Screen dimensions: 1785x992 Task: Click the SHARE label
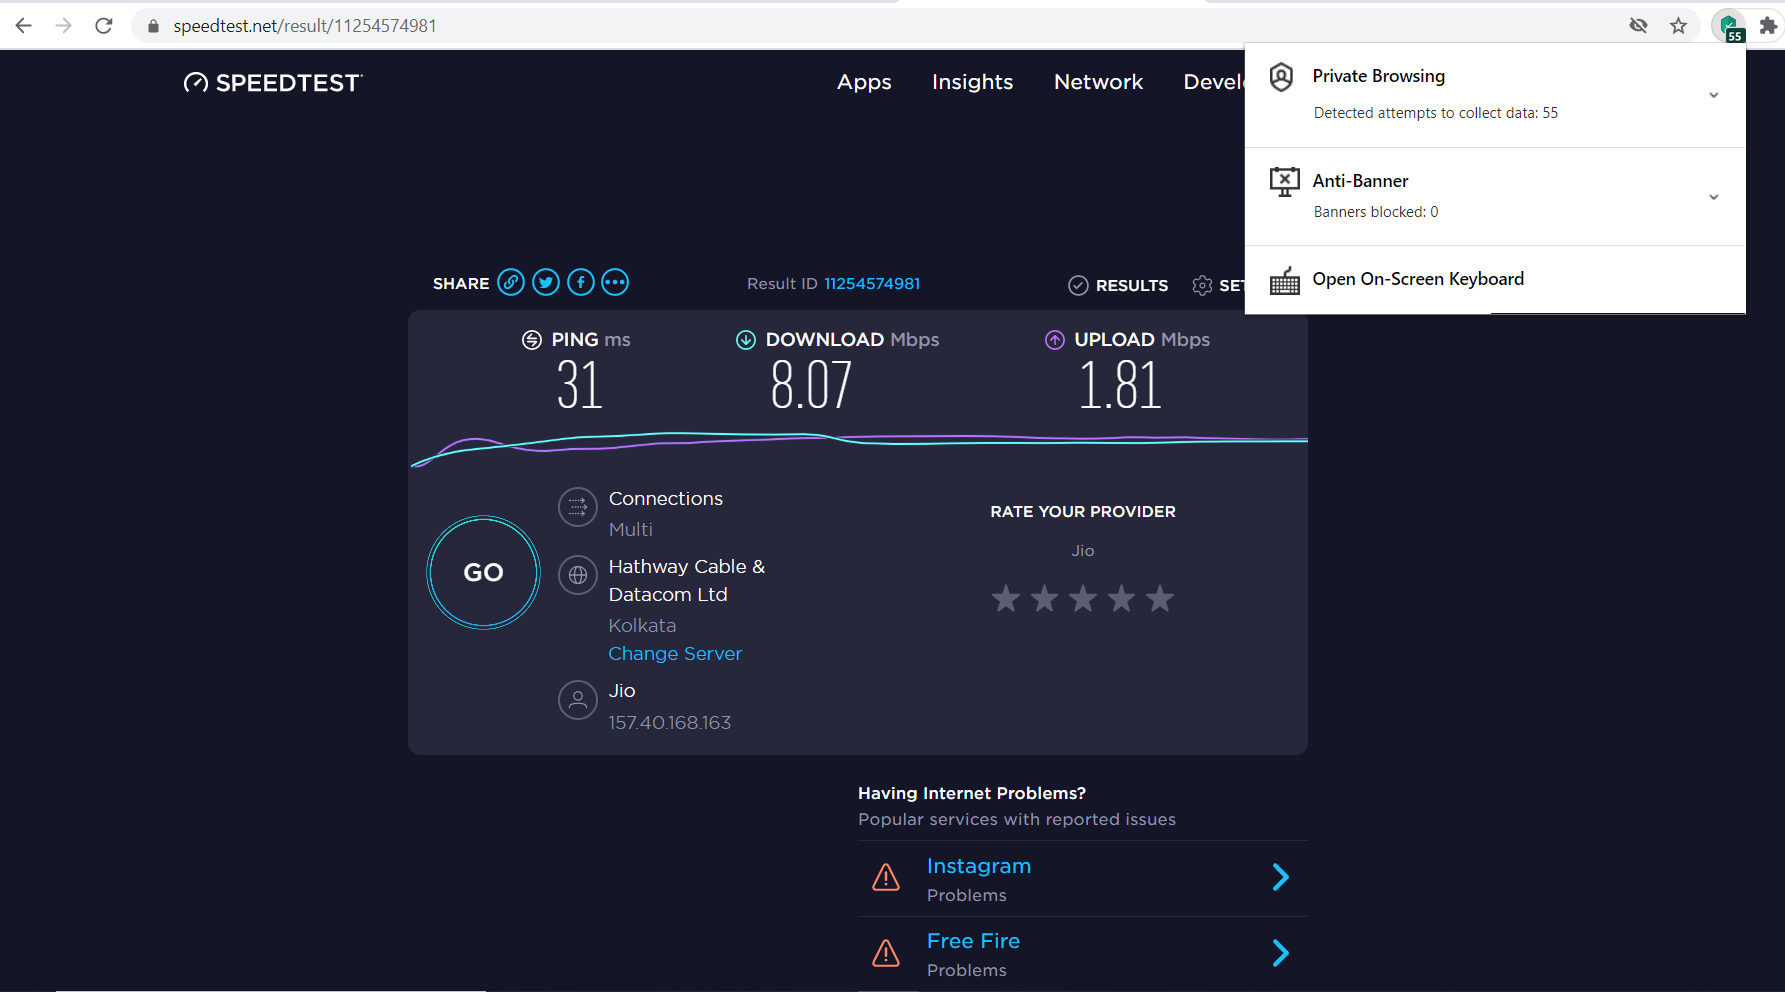tap(461, 284)
